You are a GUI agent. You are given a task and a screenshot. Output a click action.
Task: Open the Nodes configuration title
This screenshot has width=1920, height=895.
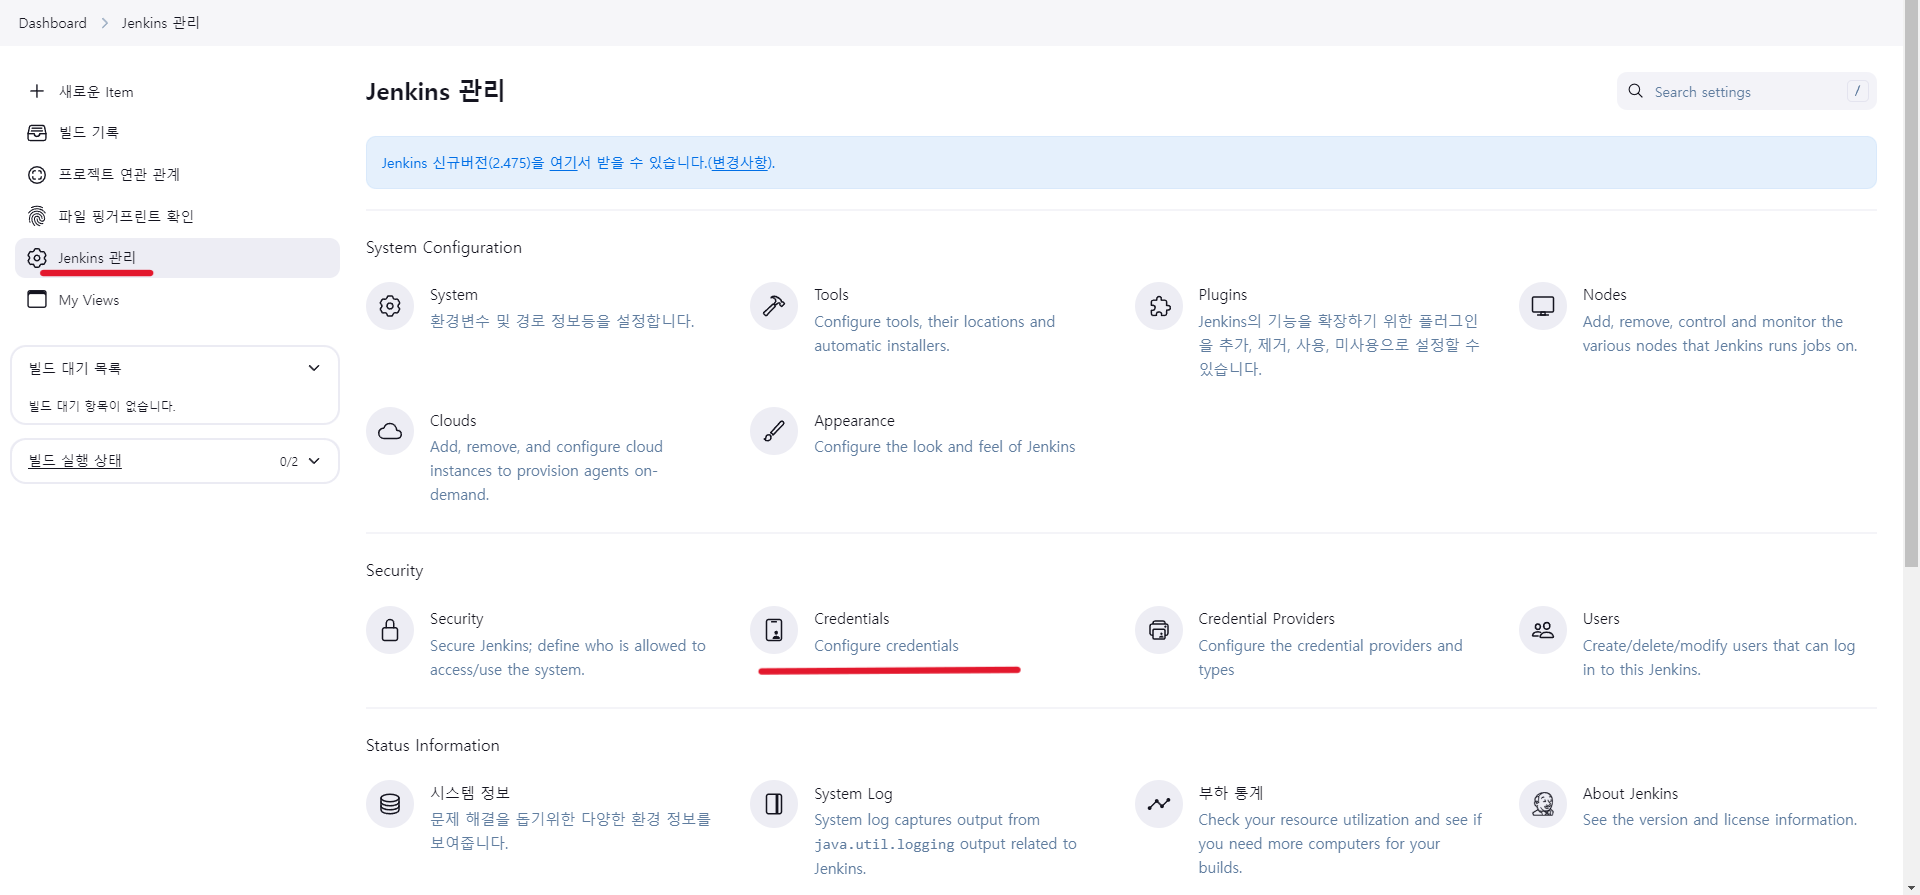click(1605, 295)
